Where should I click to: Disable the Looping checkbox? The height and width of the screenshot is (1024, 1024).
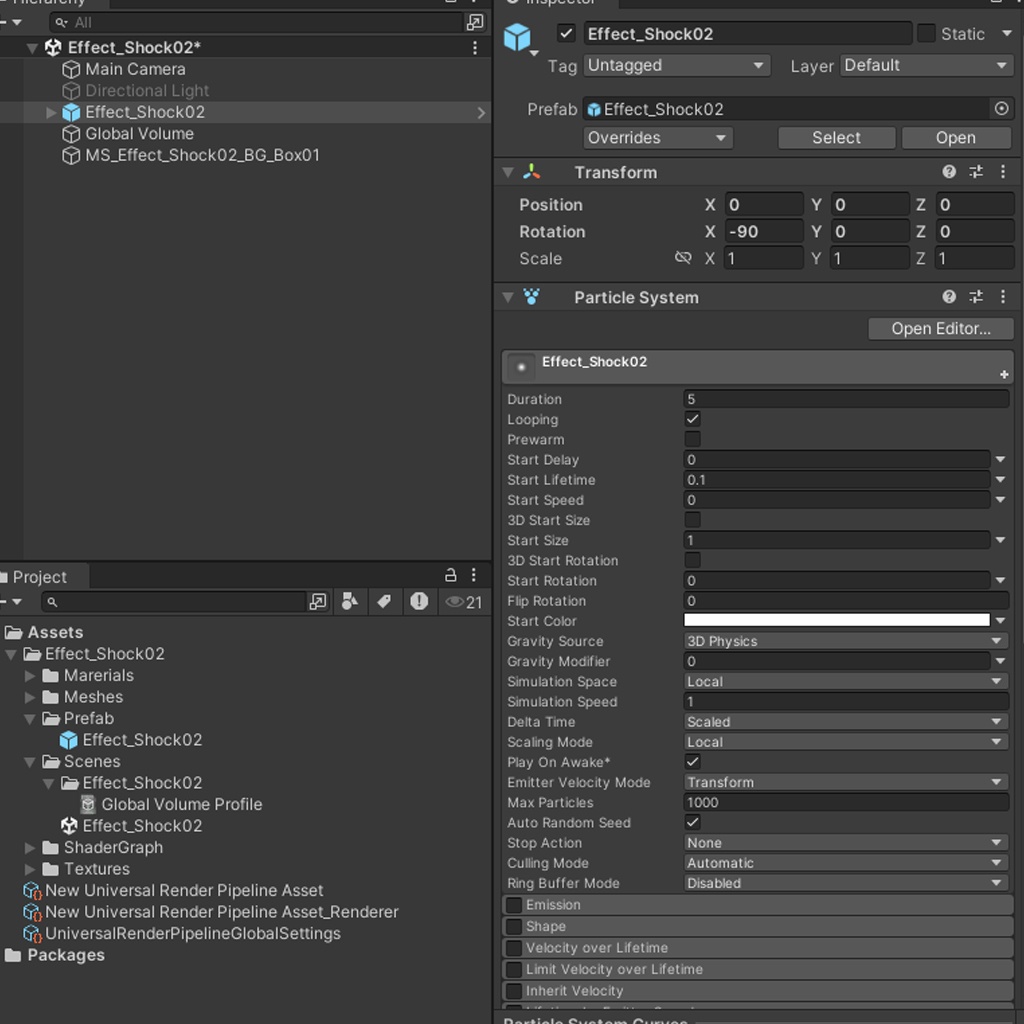(691, 419)
